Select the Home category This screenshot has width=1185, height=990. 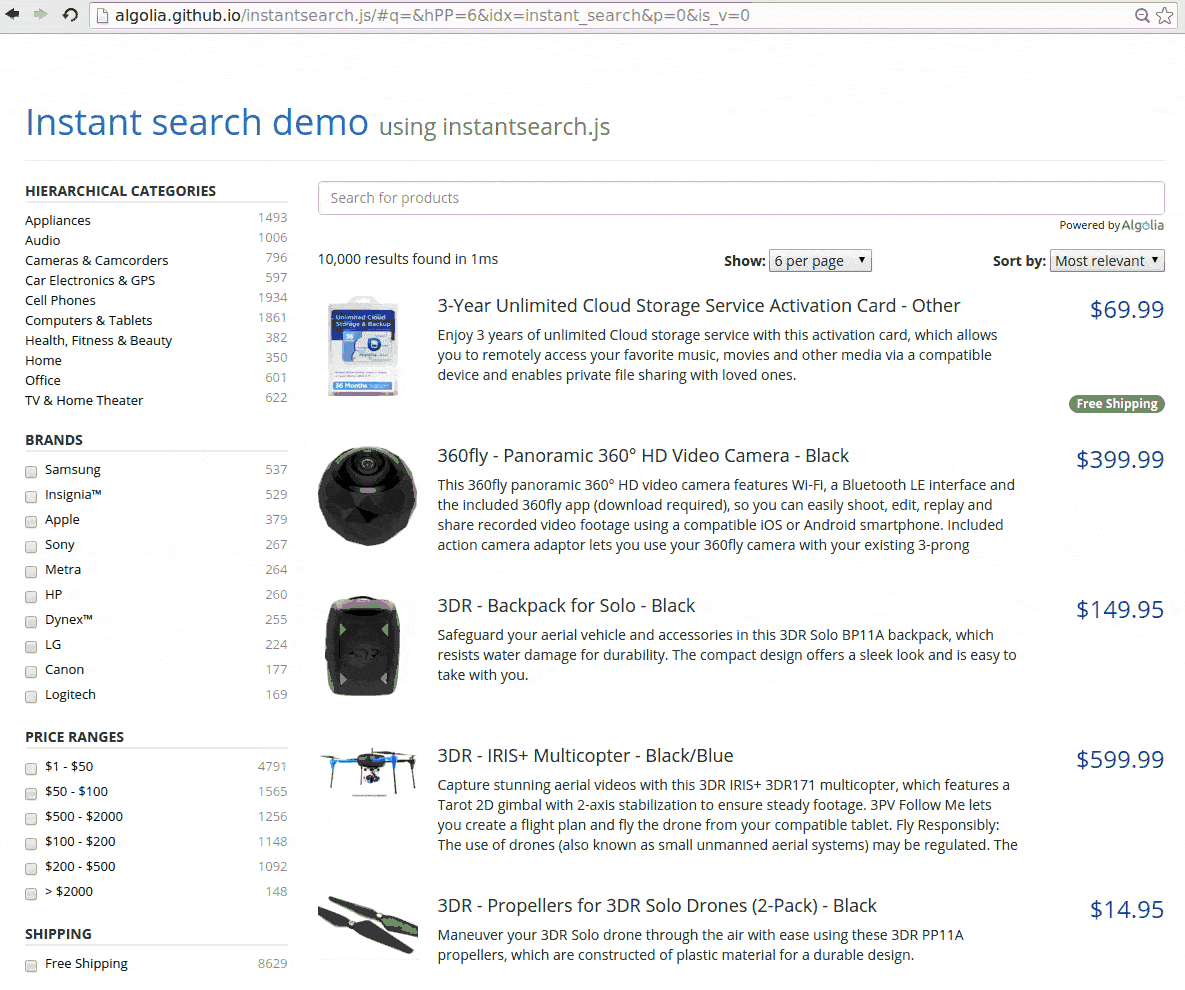[x=43, y=360]
